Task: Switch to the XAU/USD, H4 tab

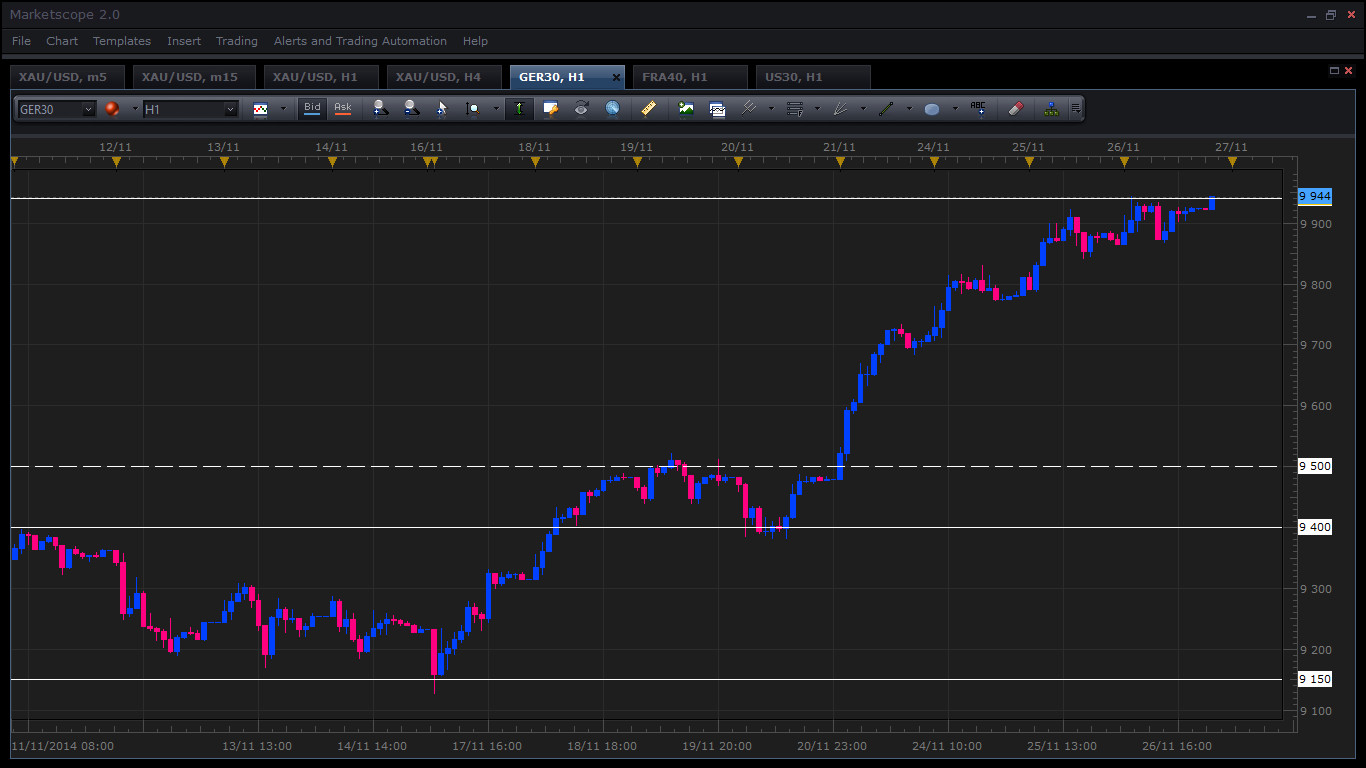Action: click(x=444, y=77)
